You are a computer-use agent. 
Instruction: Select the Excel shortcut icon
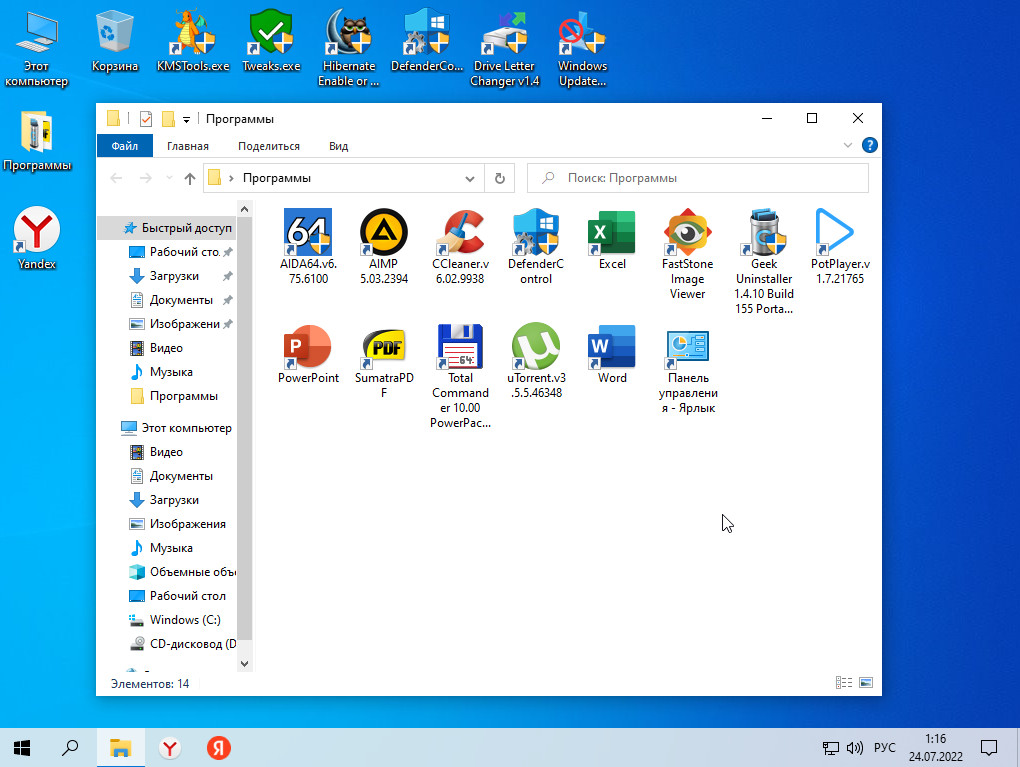611,232
